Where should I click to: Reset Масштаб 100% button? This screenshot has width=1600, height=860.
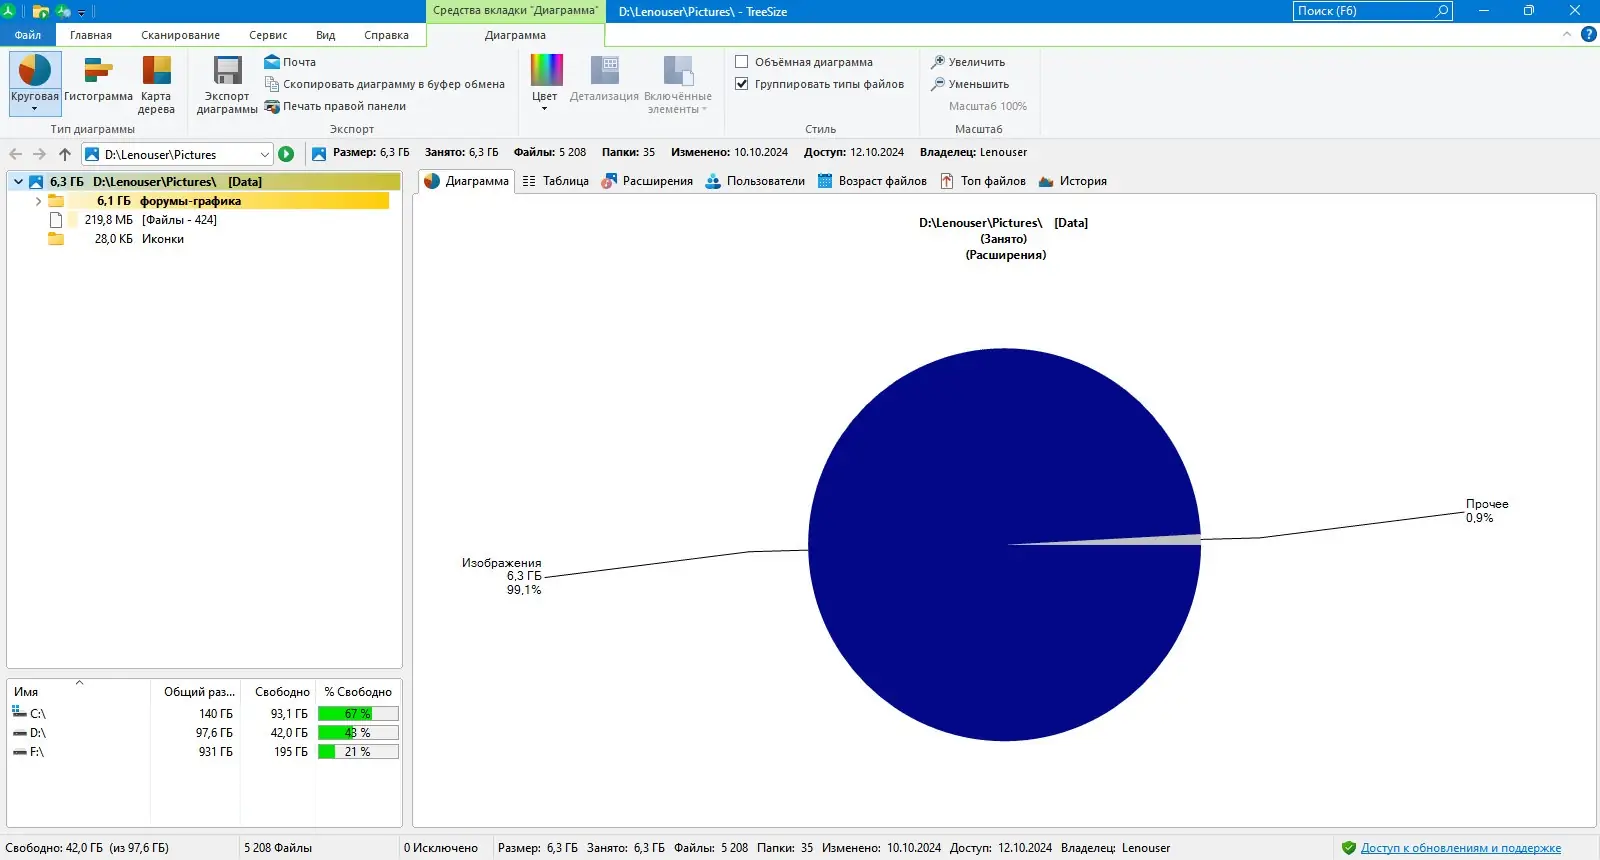(x=987, y=106)
